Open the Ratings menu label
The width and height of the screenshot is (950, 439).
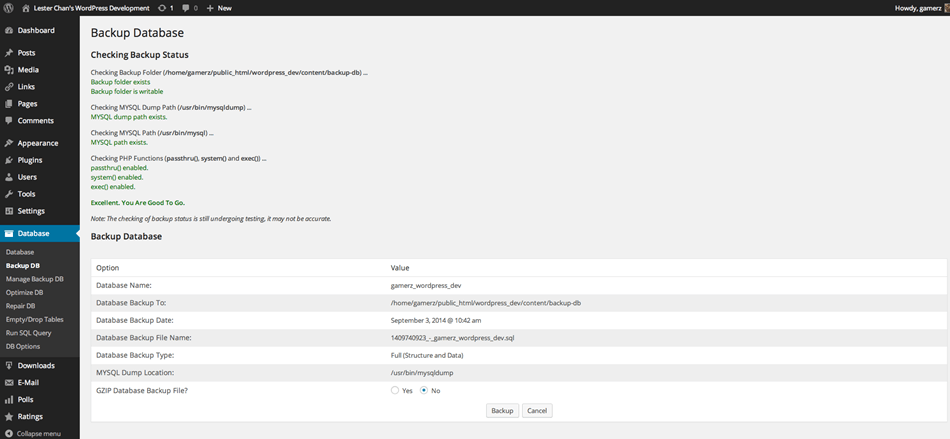pos(30,417)
